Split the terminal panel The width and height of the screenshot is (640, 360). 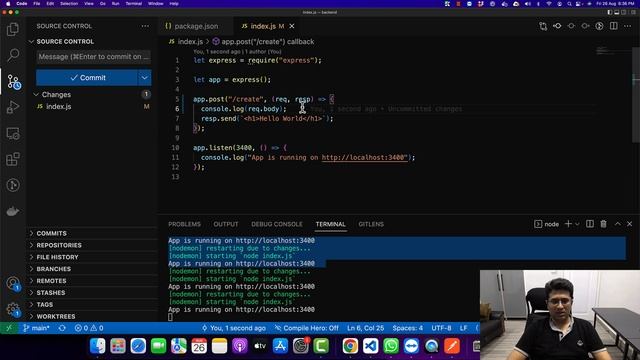click(590, 224)
